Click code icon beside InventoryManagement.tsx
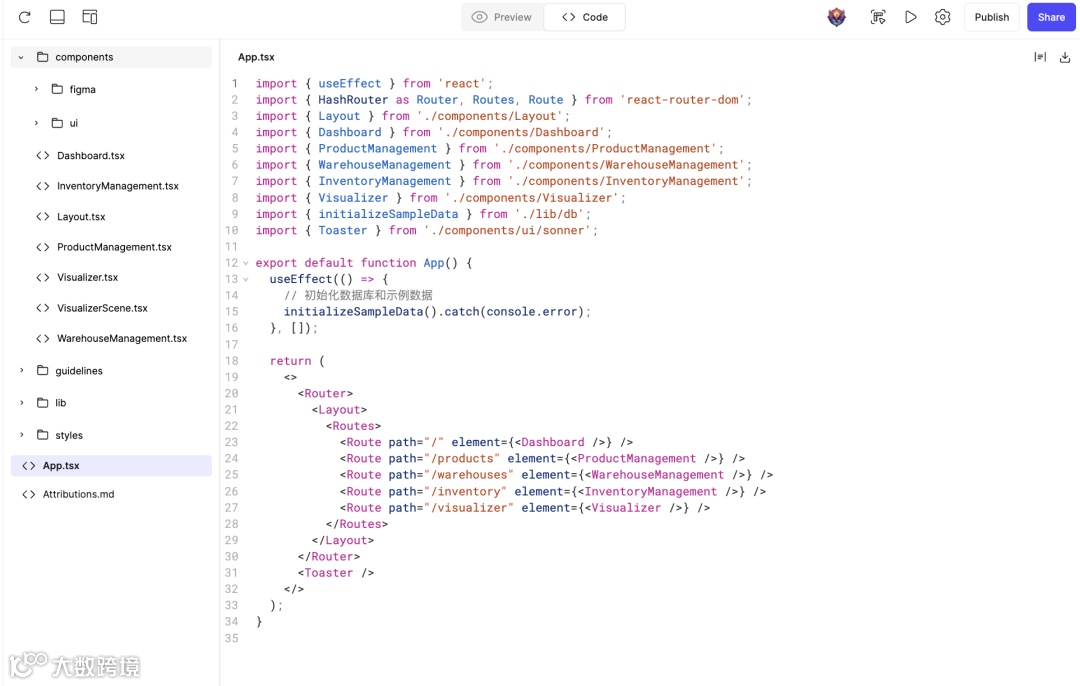The image size is (1080, 686). pos(43,186)
